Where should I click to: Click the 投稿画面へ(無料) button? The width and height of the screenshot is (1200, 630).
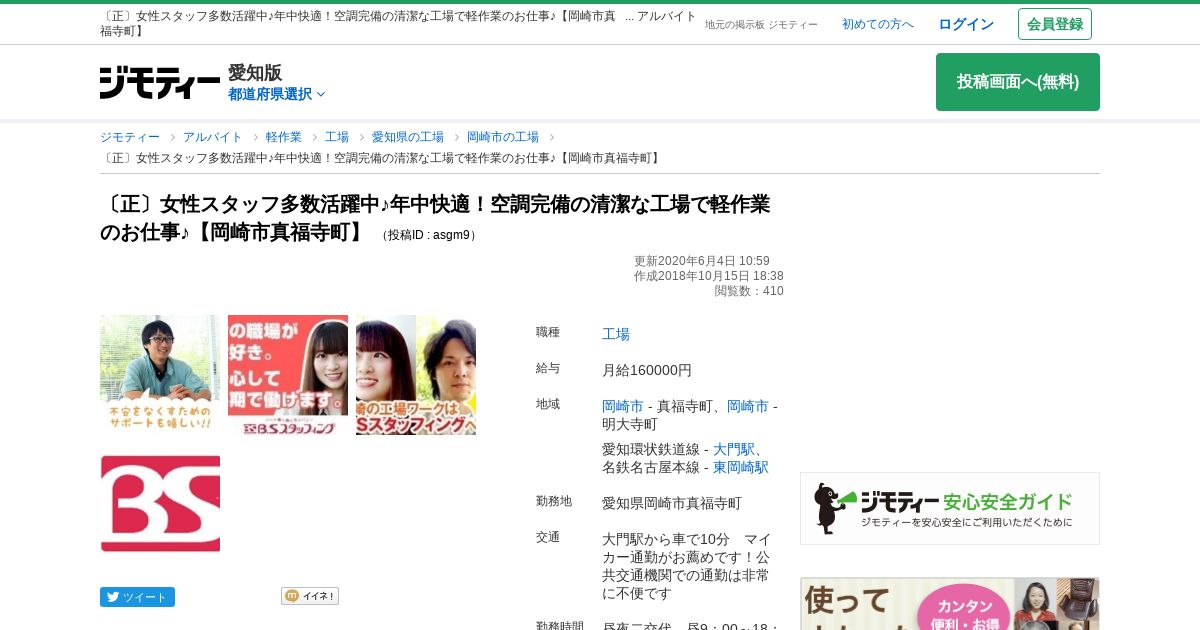tap(1018, 82)
